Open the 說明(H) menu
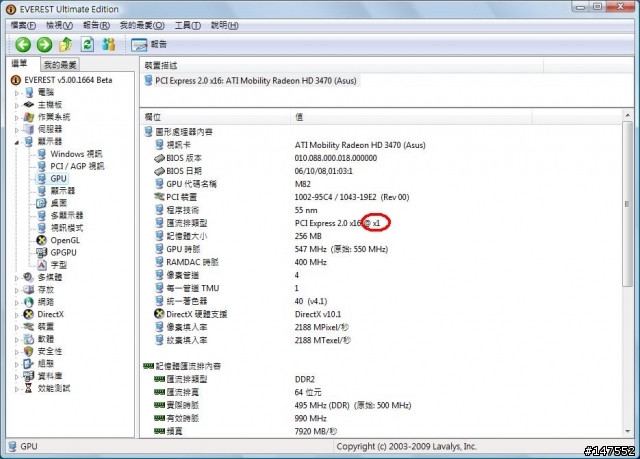640x459 pixels. click(224, 25)
